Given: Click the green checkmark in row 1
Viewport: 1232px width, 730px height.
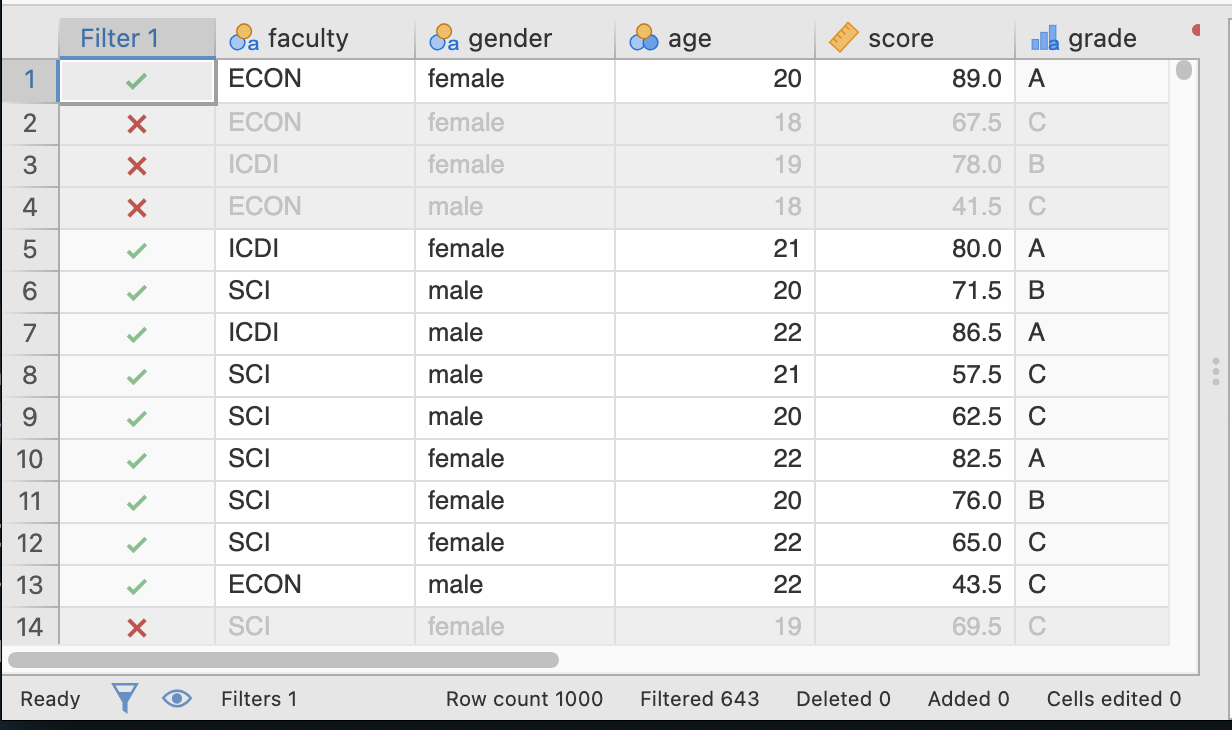Looking at the screenshot, I should click(x=137, y=81).
